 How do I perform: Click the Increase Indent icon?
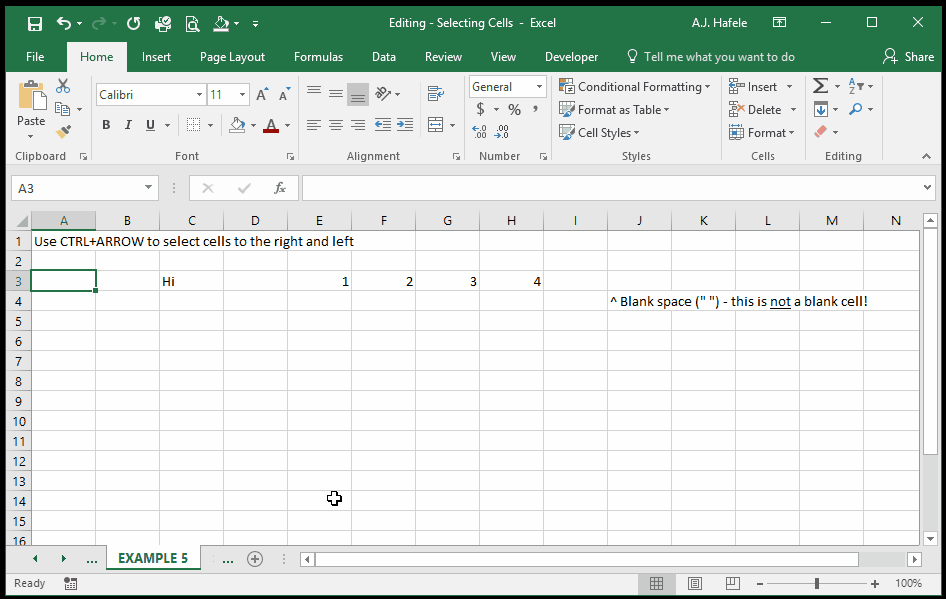coord(405,125)
